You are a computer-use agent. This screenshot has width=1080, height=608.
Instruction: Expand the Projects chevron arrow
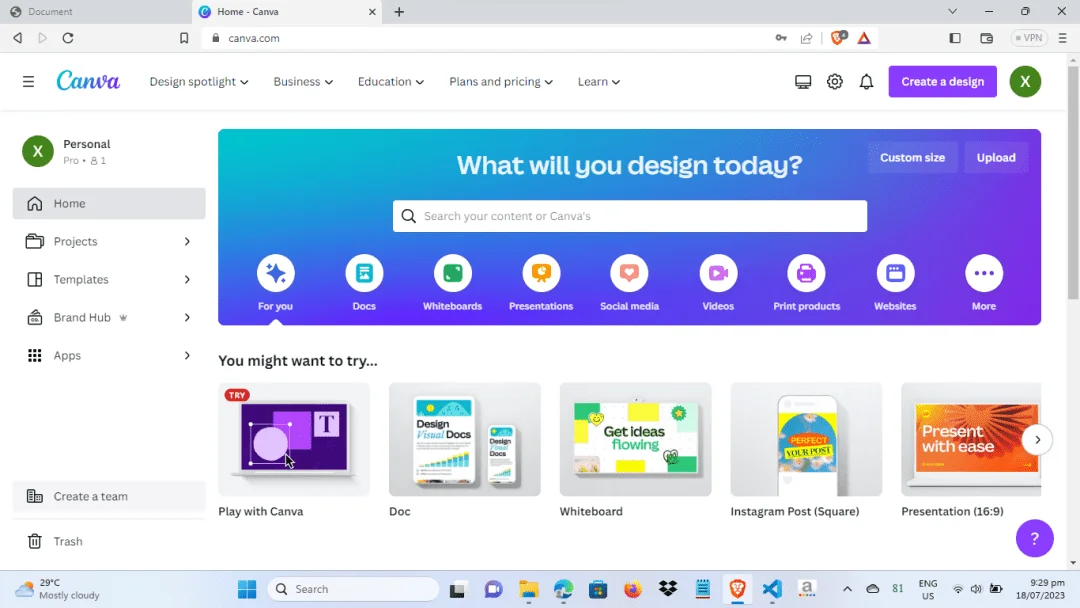[x=187, y=242]
